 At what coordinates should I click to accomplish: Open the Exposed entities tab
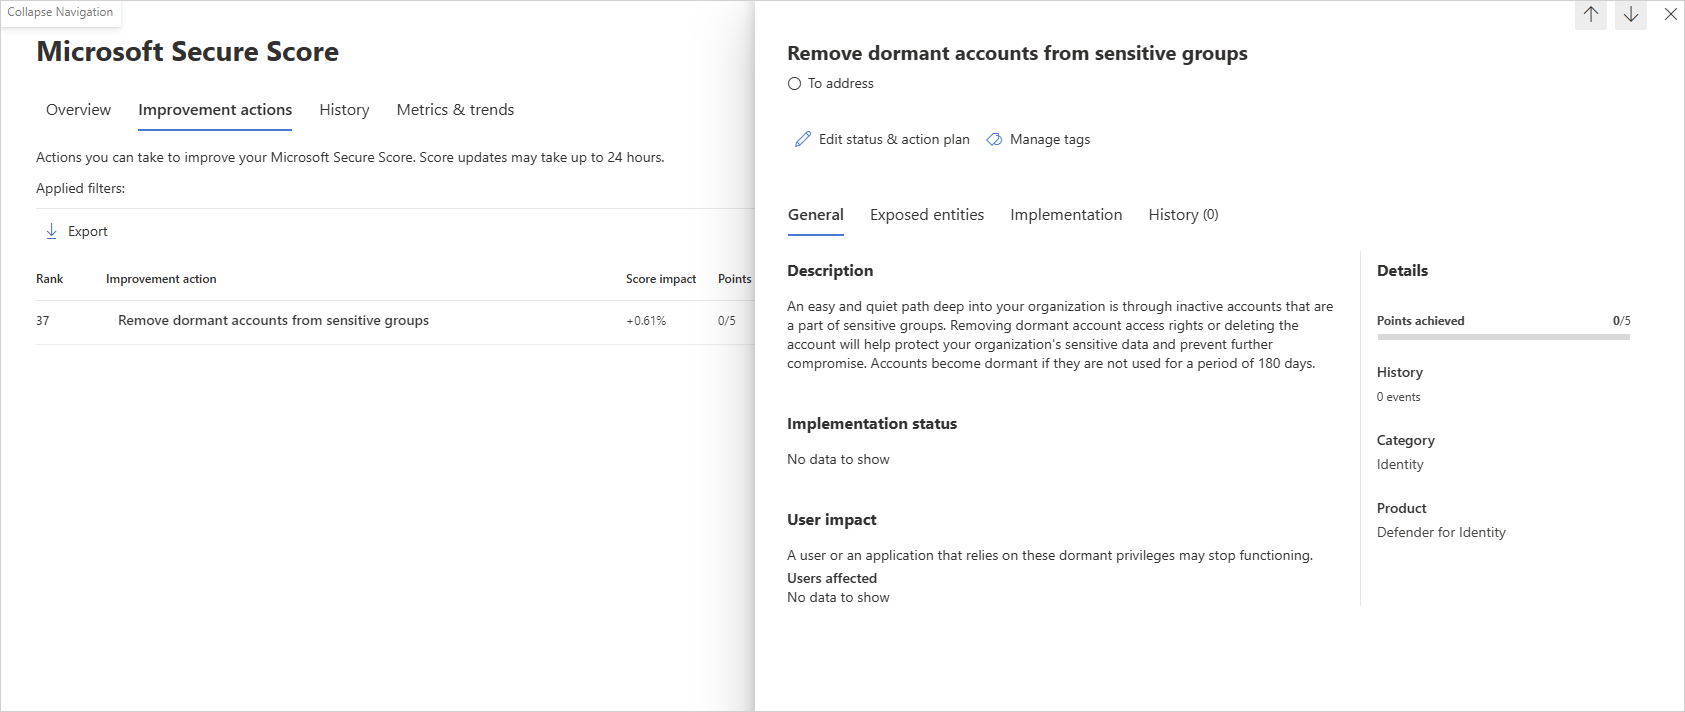point(926,214)
